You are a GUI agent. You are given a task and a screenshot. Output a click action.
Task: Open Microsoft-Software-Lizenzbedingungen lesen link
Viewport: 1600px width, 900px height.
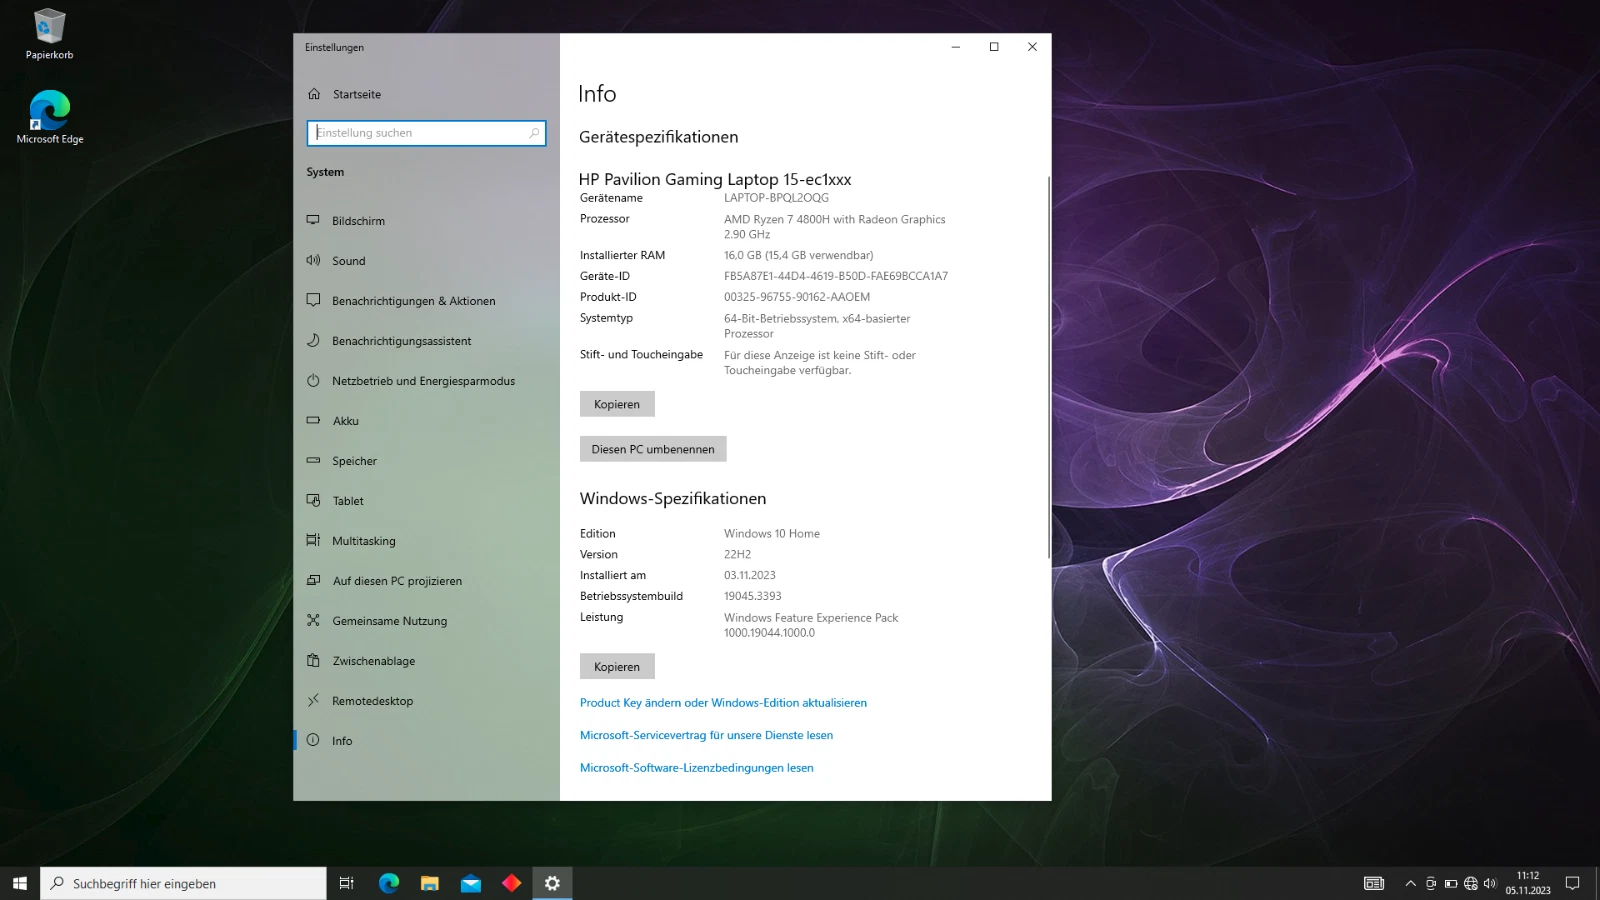click(697, 768)
